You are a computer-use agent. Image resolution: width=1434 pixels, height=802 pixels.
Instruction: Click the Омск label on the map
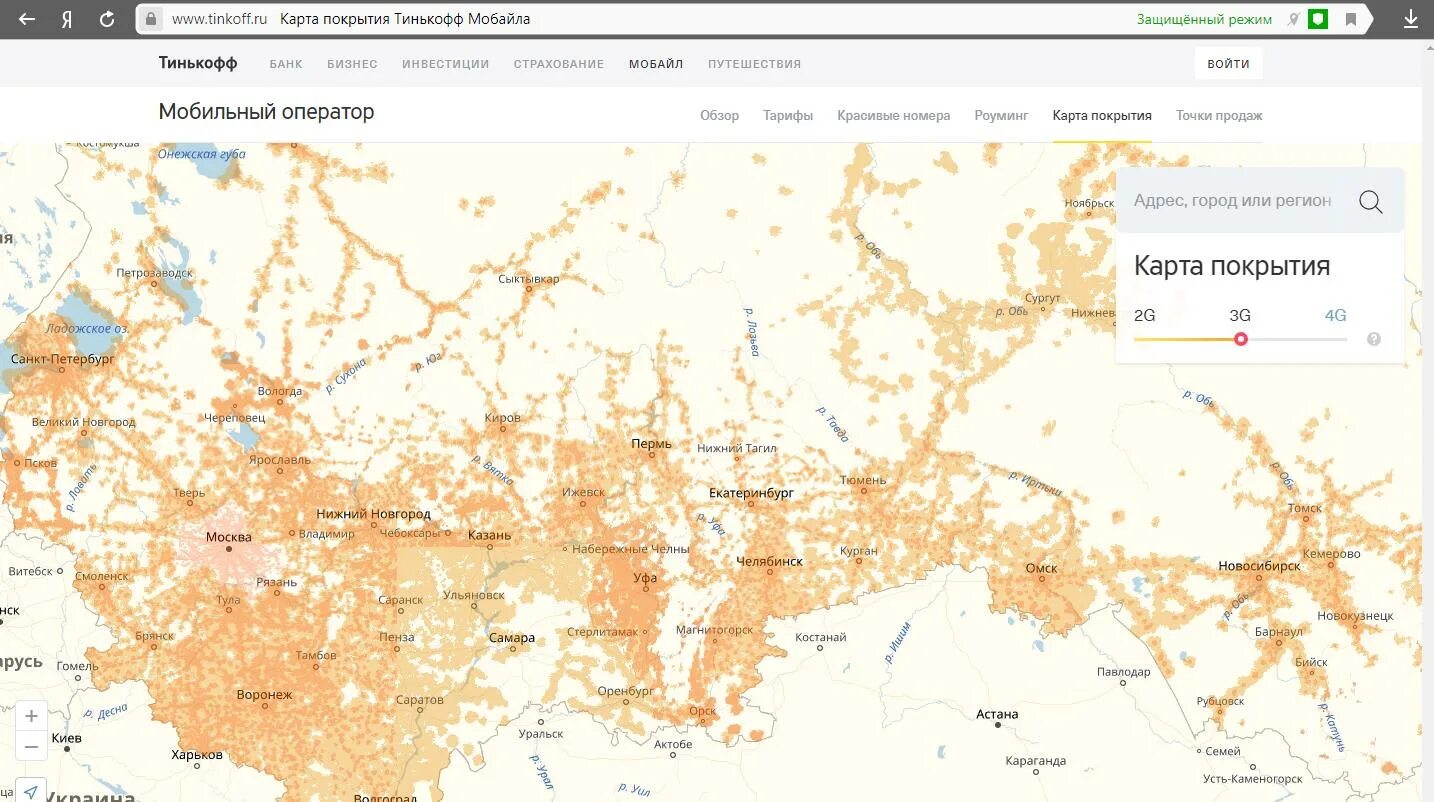pos(1041,568)
